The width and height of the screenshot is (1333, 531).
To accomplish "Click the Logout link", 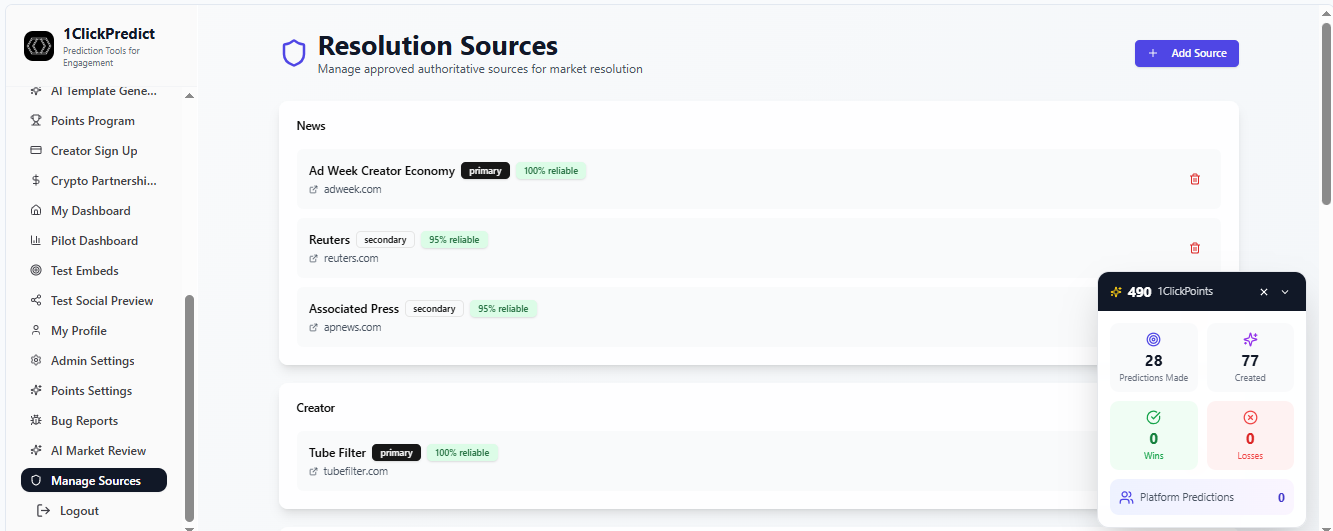I will (79, 511).
